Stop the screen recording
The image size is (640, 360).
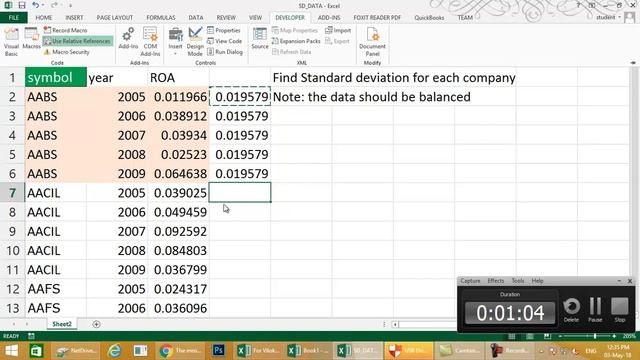(x=620, y=309)
